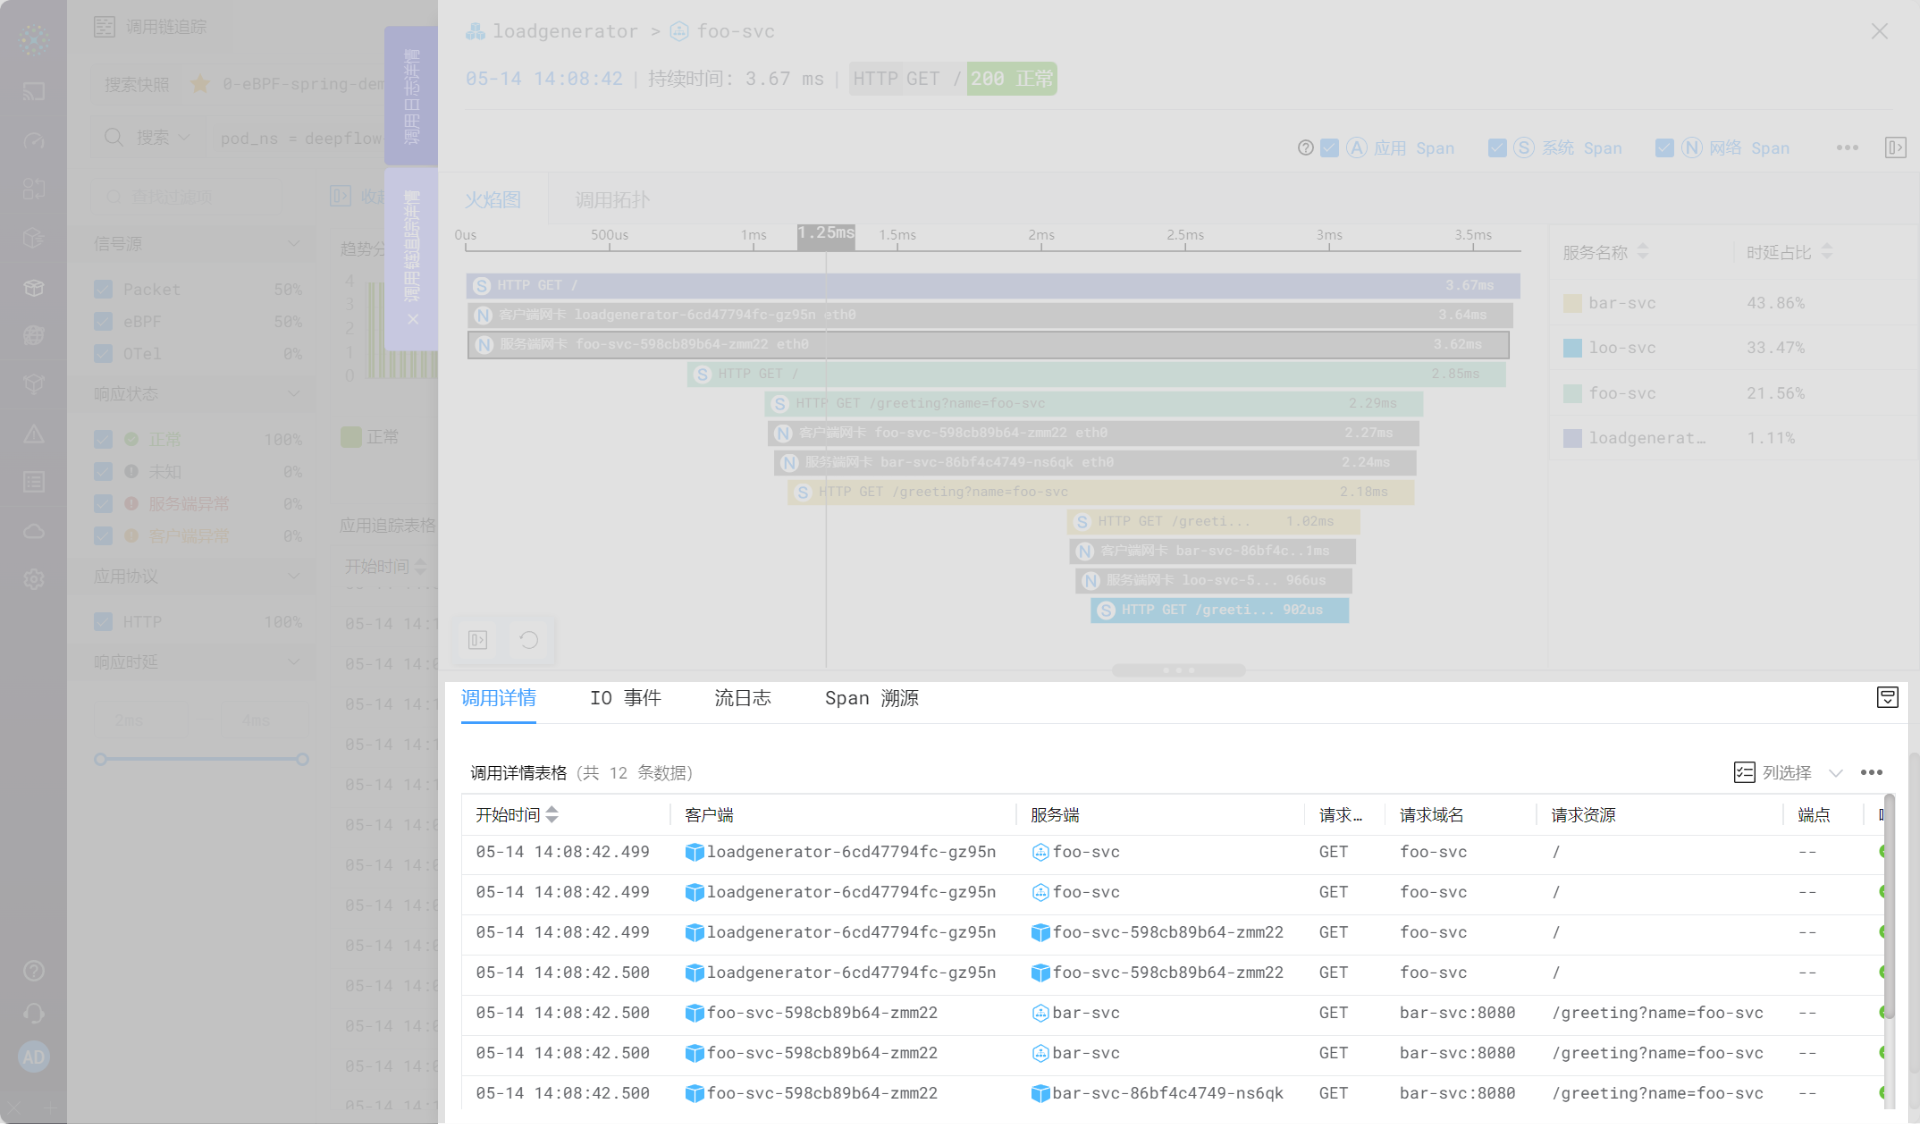Sort by 开始时间 column arrows
This screenshot has height=1124, width=1920.
coord(552,815)
